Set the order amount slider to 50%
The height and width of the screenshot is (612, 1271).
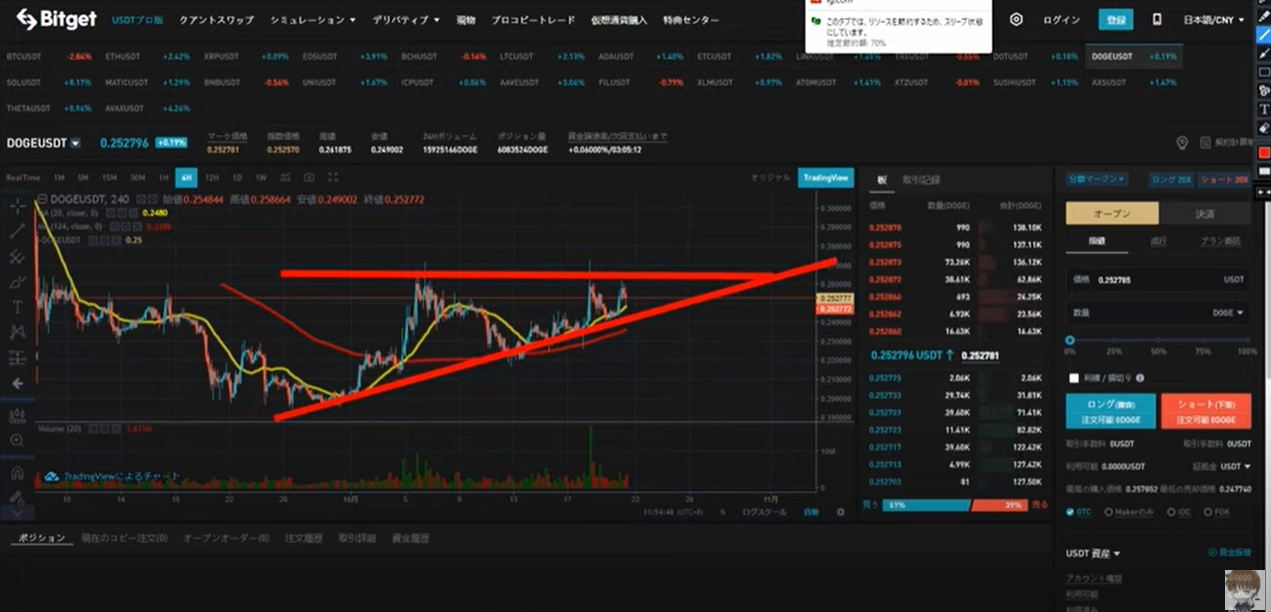[x=1158, y=341]
